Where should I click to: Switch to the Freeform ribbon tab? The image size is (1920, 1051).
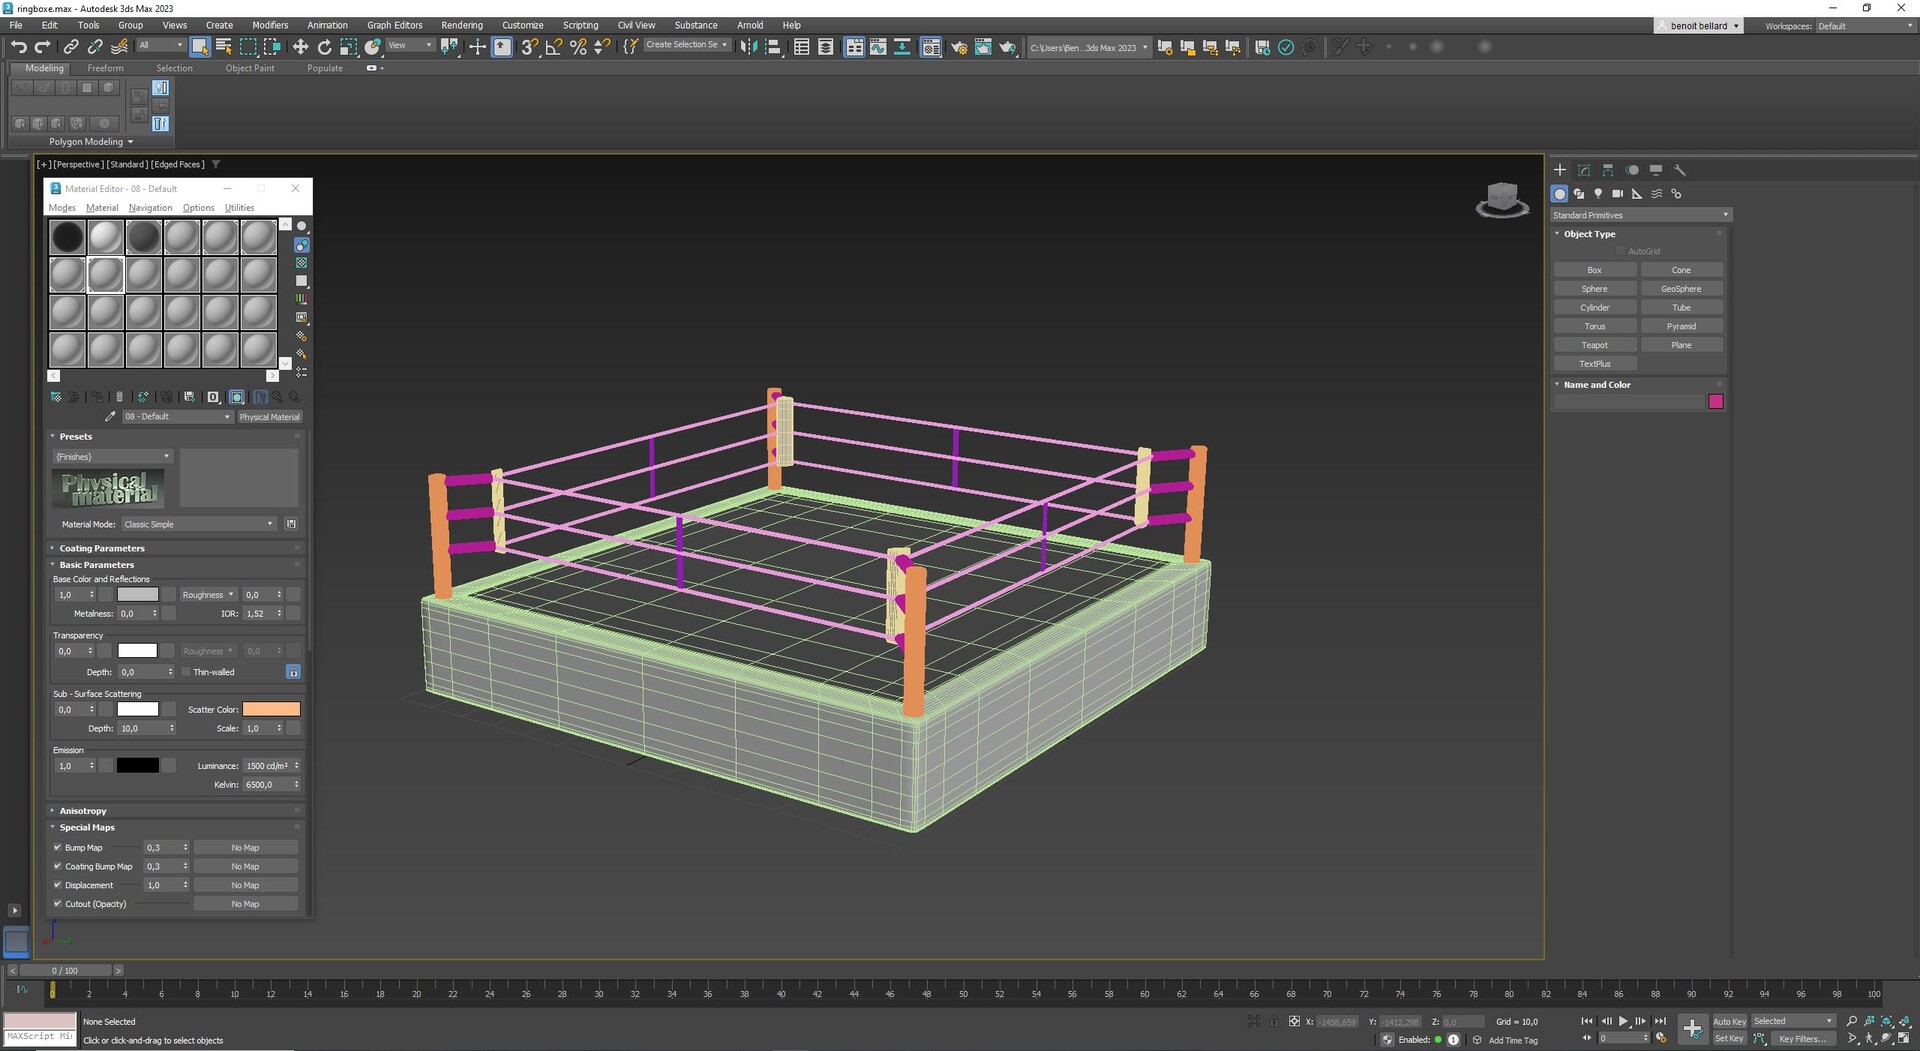tap(105, 68)
